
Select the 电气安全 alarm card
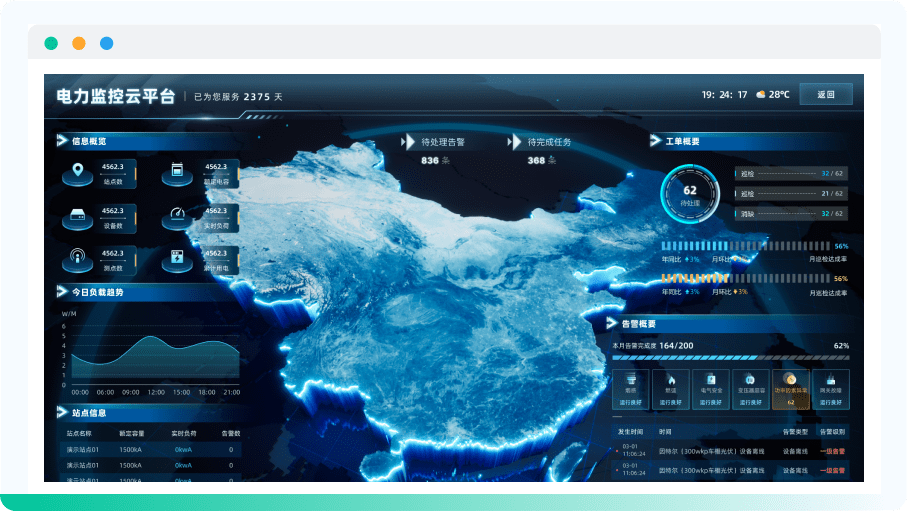[x=711, y=389]
